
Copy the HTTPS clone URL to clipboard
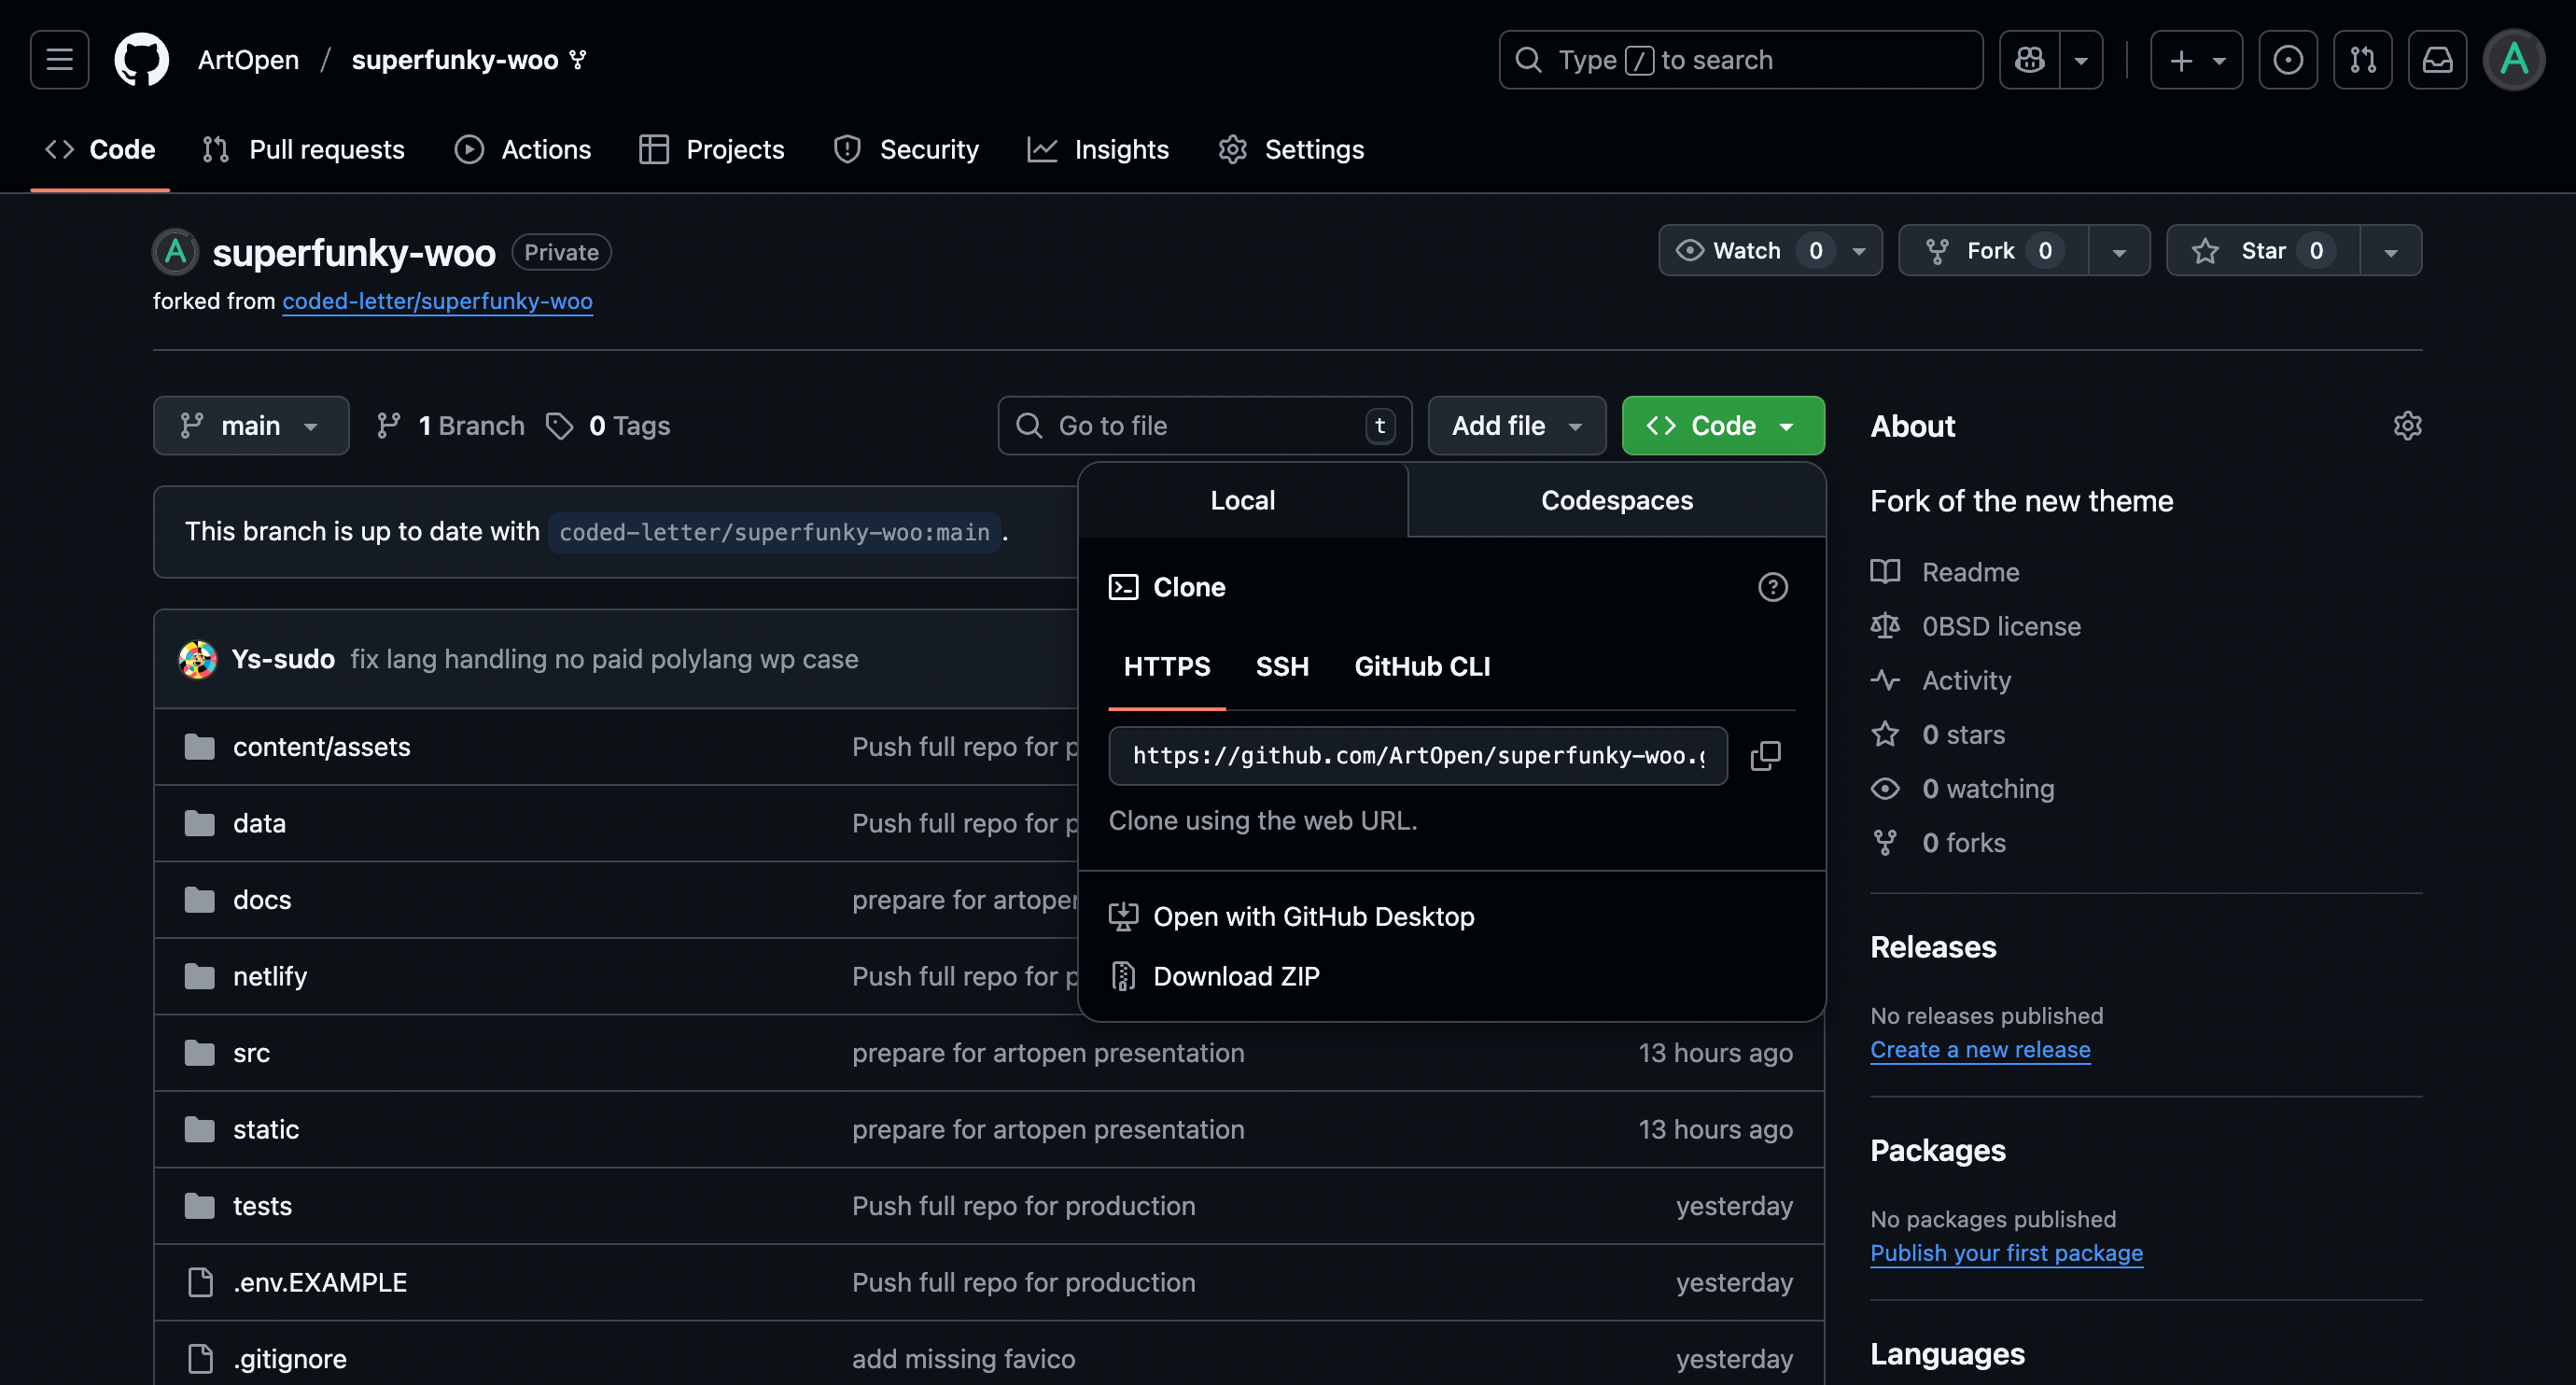coord(1765,756)
